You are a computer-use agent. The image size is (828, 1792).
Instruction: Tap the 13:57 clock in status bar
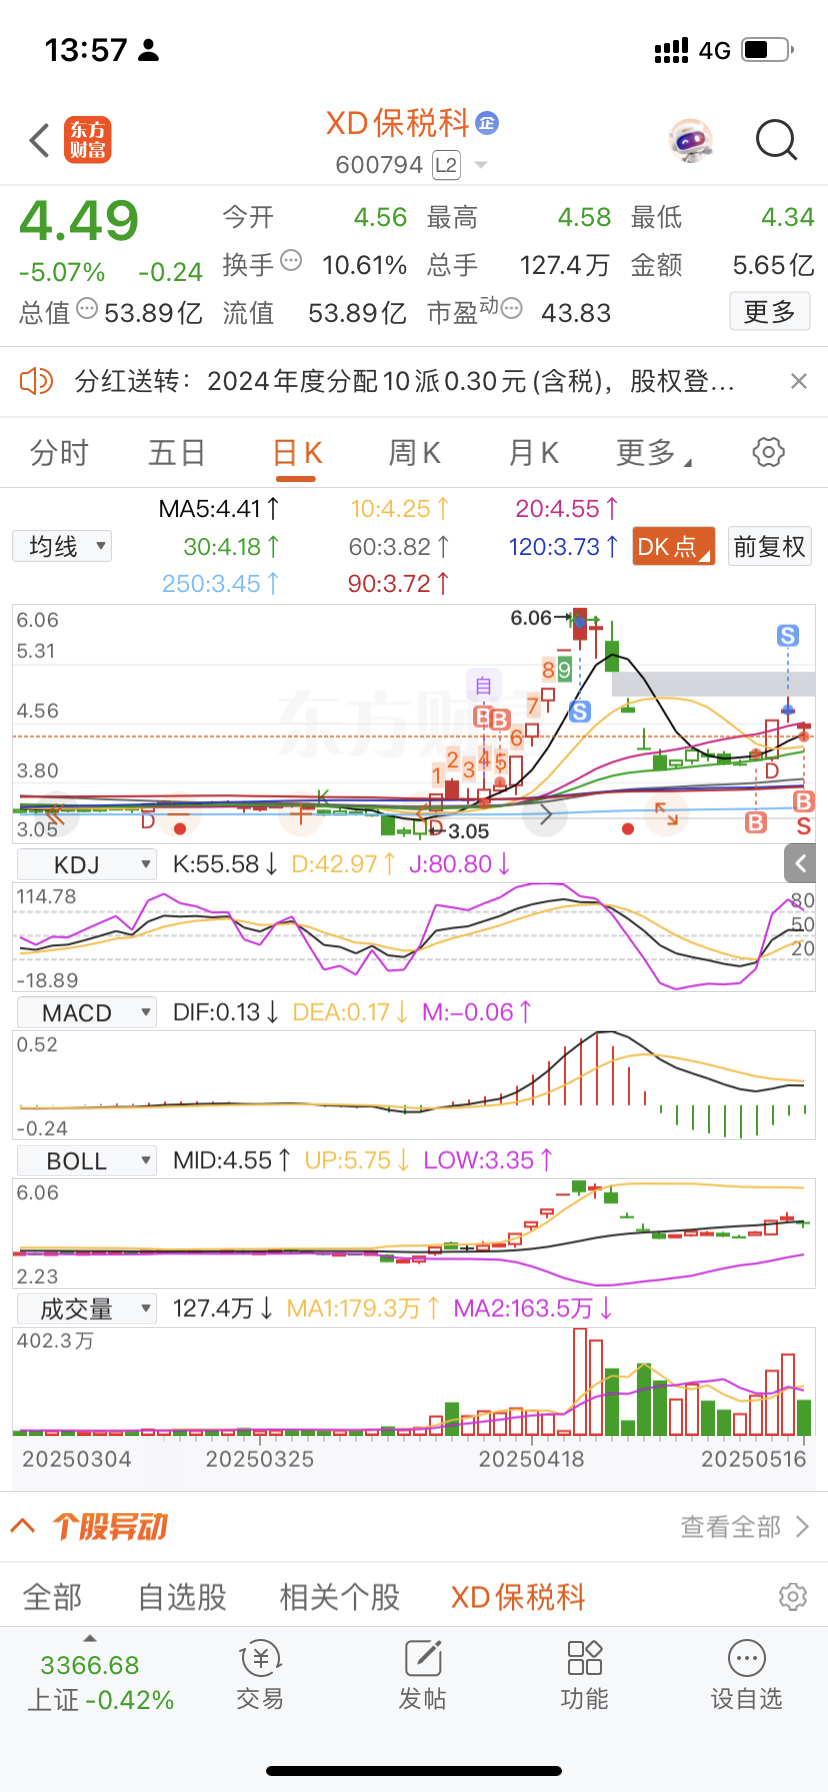86,49
